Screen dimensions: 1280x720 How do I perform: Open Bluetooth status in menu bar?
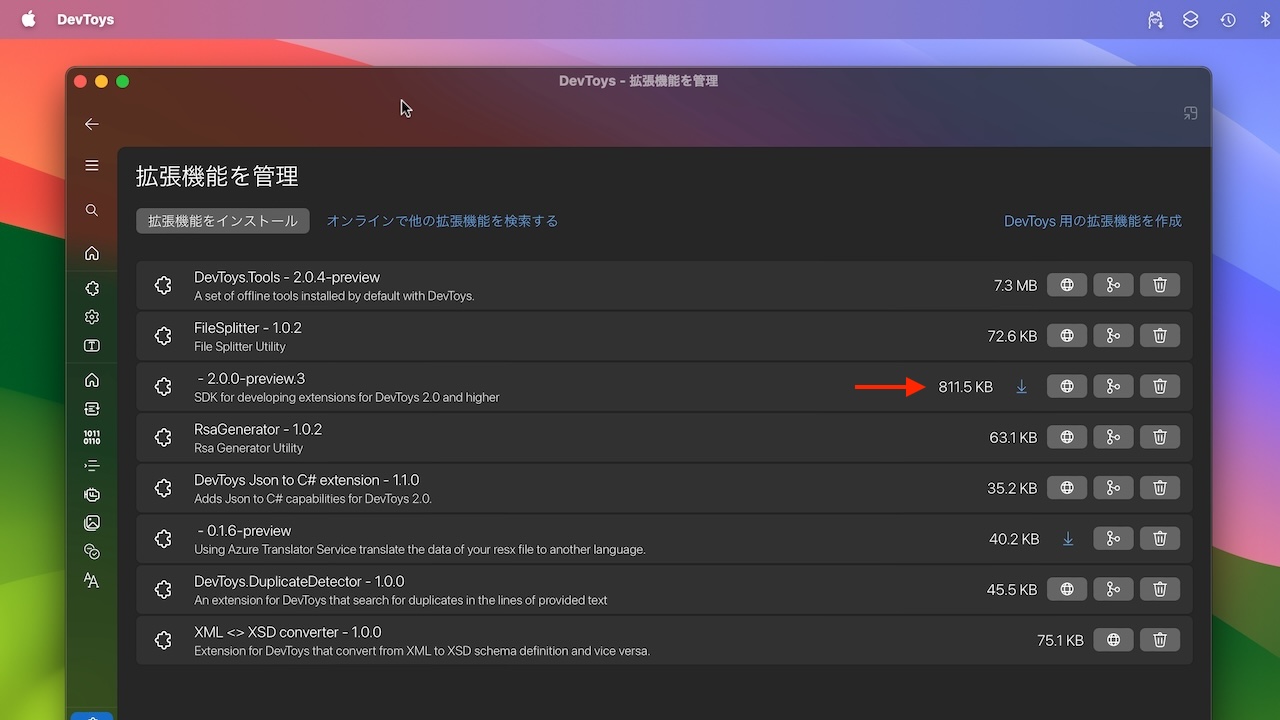1264,19
